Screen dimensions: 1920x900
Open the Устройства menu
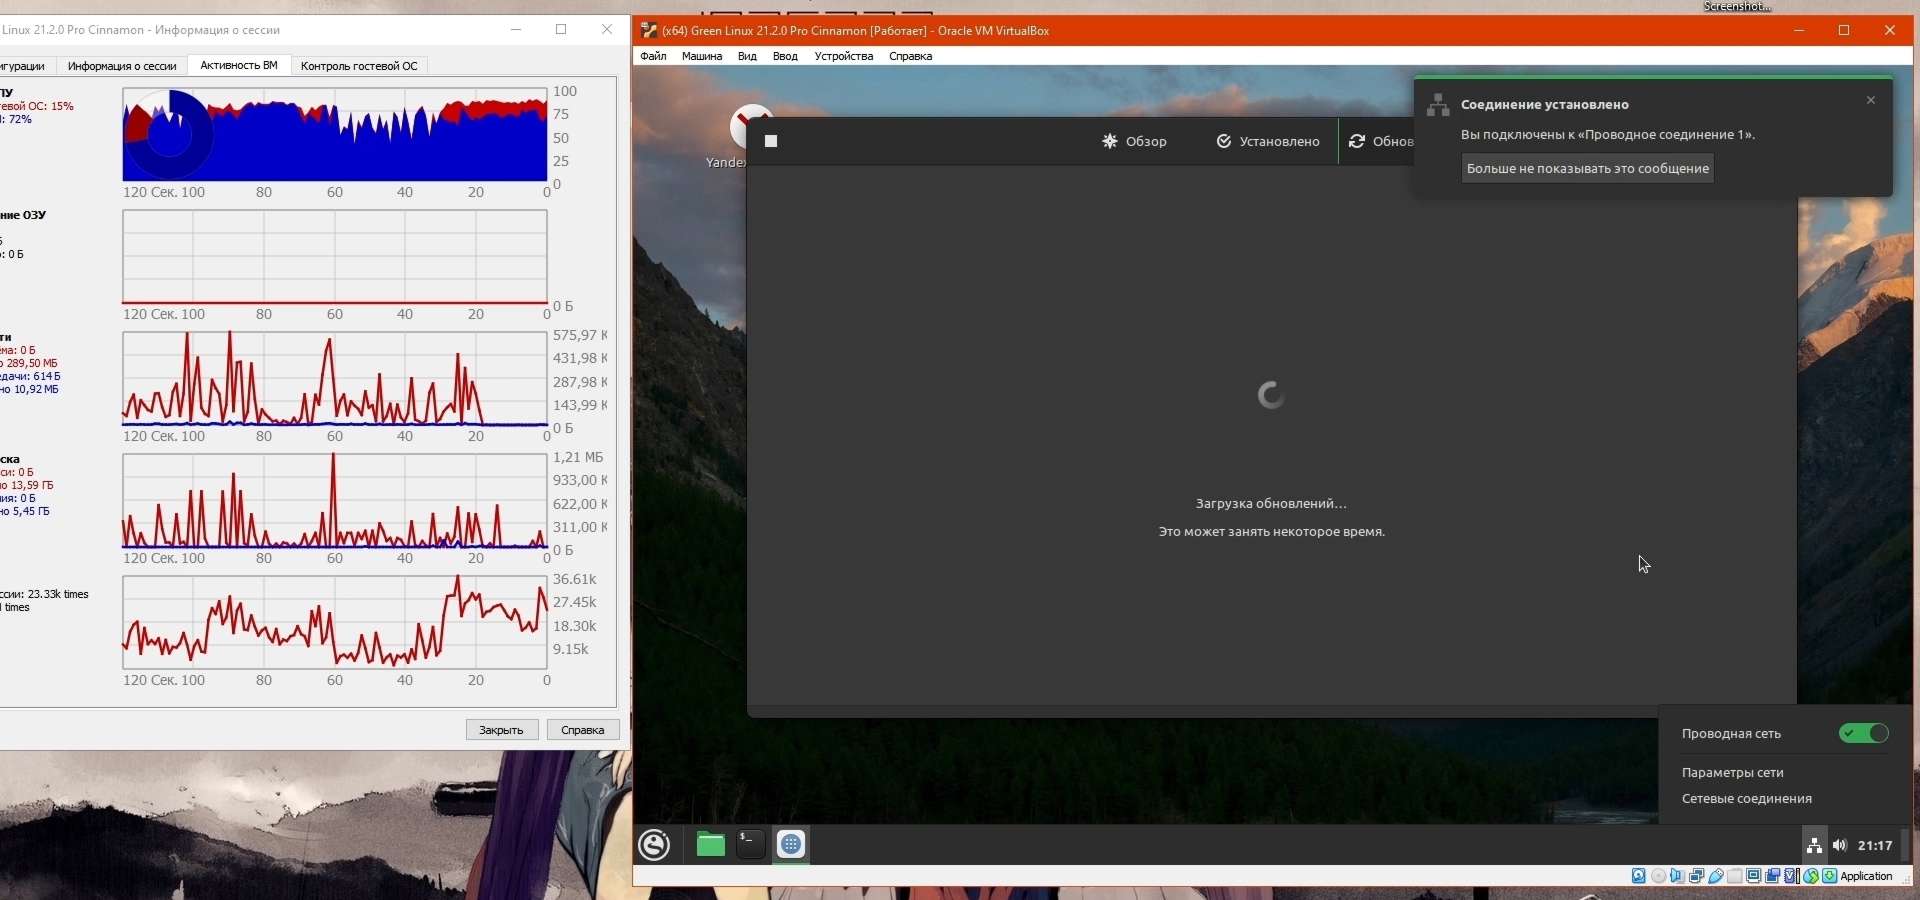[x=844, y=56]
